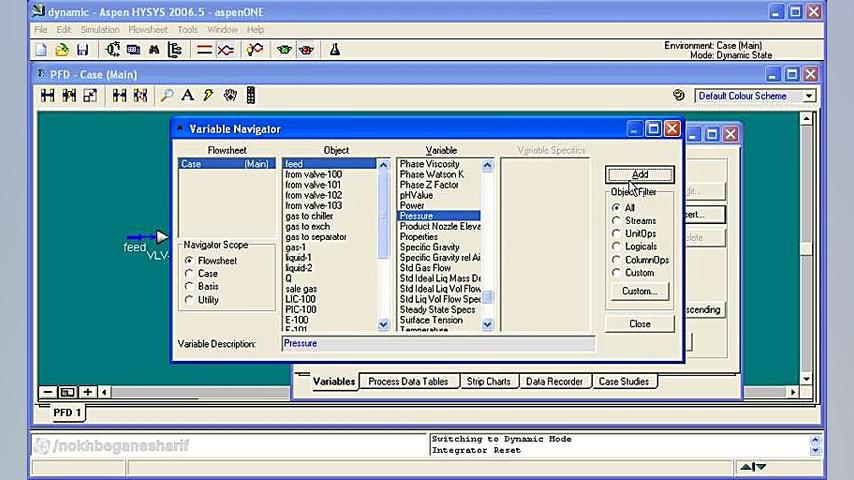854x480 pixels.
Task: Click the New Case icon in main toolbar
Action: [41, 49]
